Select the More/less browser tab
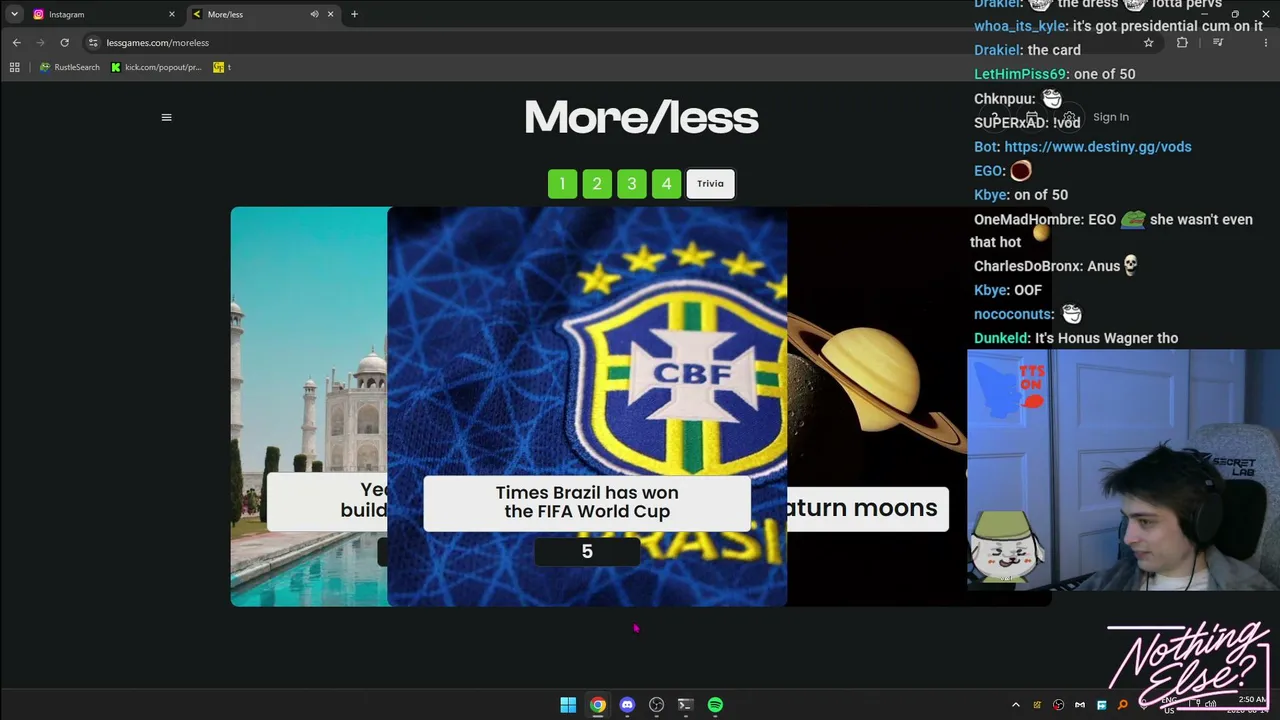1280x720 pixels. (265, 14)
